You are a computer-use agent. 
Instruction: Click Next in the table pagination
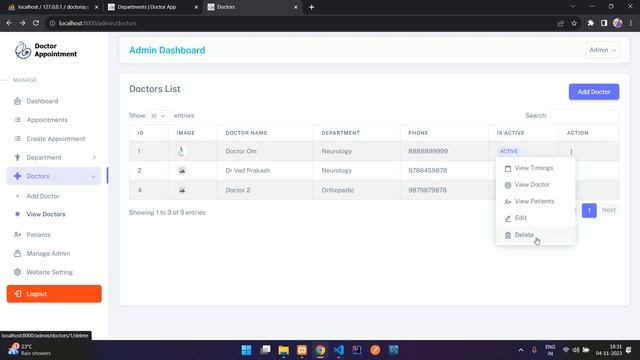coord(609,210)
